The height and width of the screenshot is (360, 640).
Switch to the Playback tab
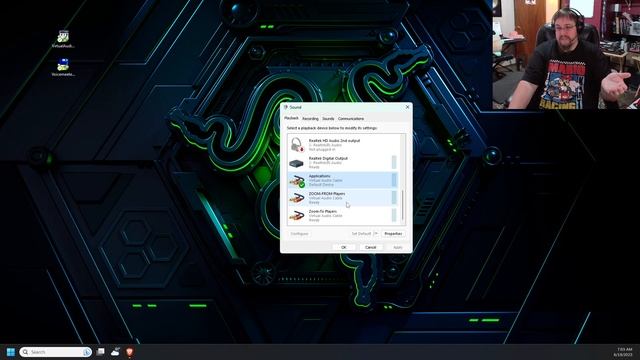coord(291,118)
